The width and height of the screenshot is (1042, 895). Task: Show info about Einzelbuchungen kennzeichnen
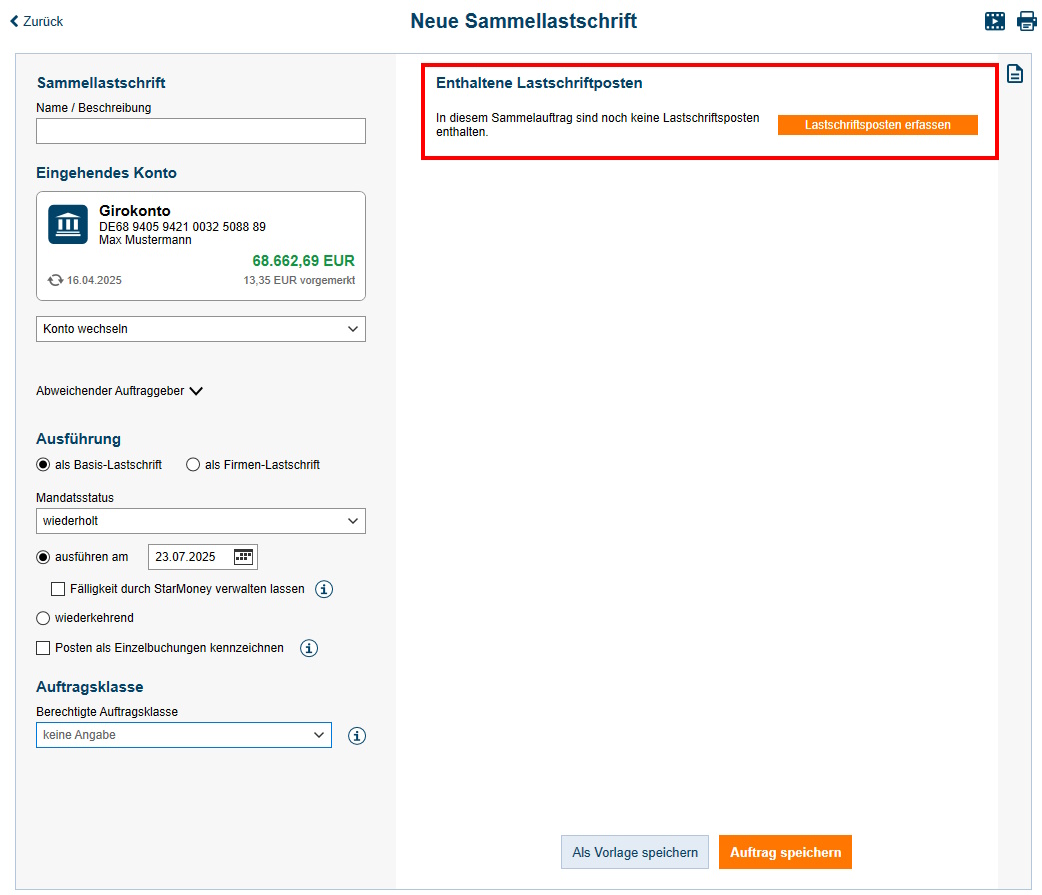click(309, 648)
